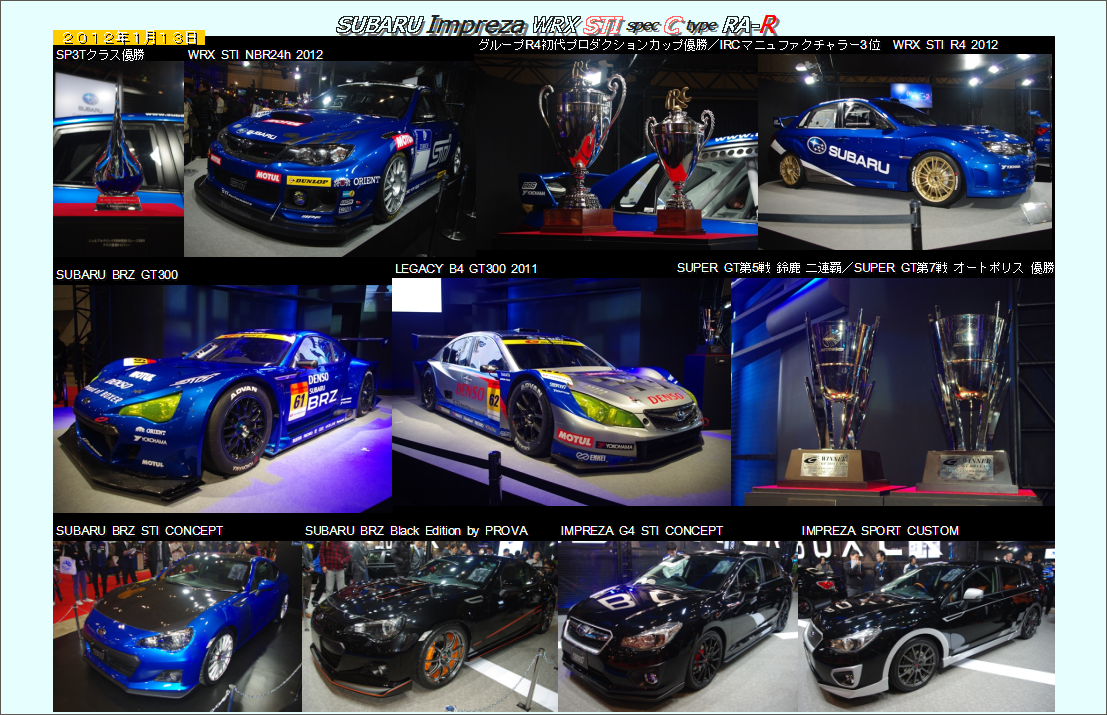Click the 'LEGACY B4 GT300 2011' caption
Viewport: 1107px width, 715px height.
click(x=466, y=268)
